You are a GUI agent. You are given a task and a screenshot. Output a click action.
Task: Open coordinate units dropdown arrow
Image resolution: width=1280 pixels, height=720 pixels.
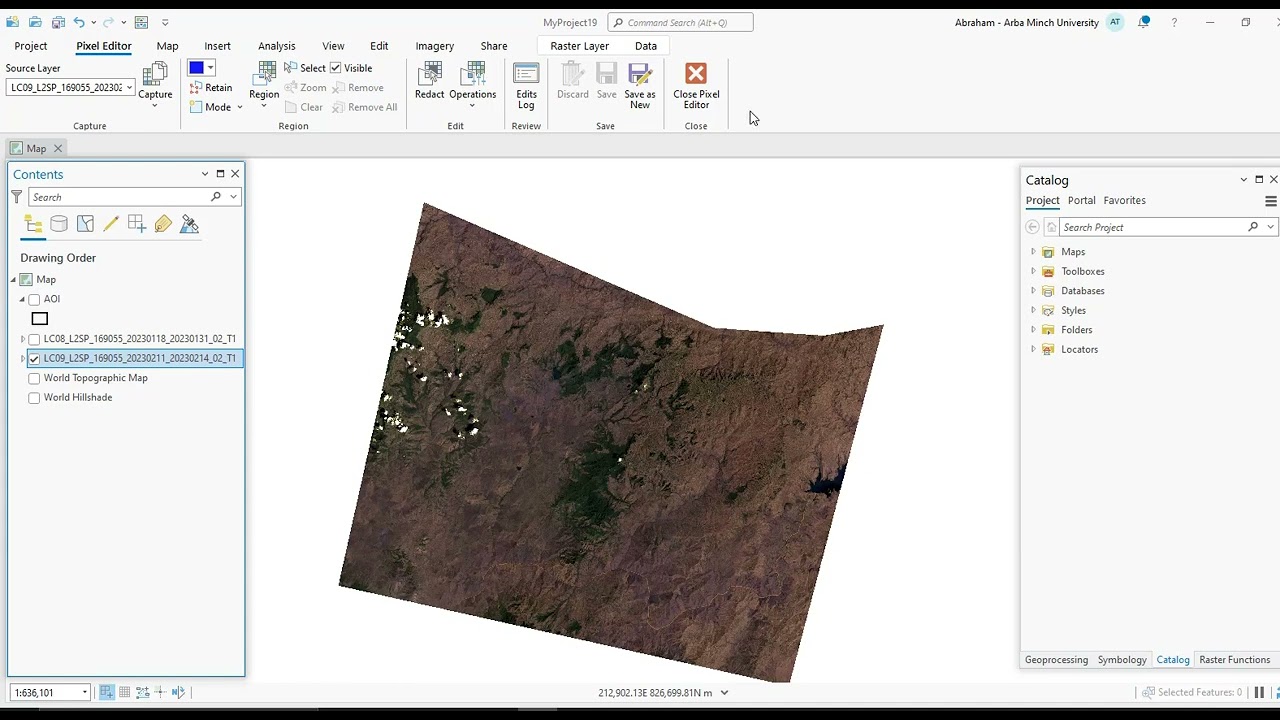[724, 692]
